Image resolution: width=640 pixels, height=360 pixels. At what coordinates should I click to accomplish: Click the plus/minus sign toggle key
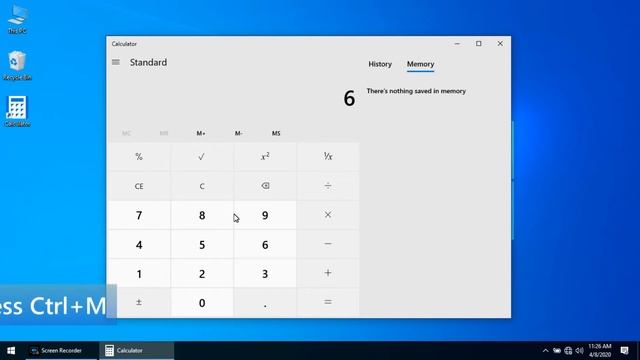139,302
